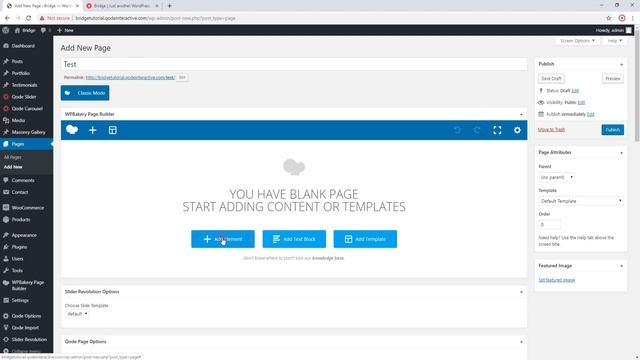Open the Template dropdown

tap(581, 201)
